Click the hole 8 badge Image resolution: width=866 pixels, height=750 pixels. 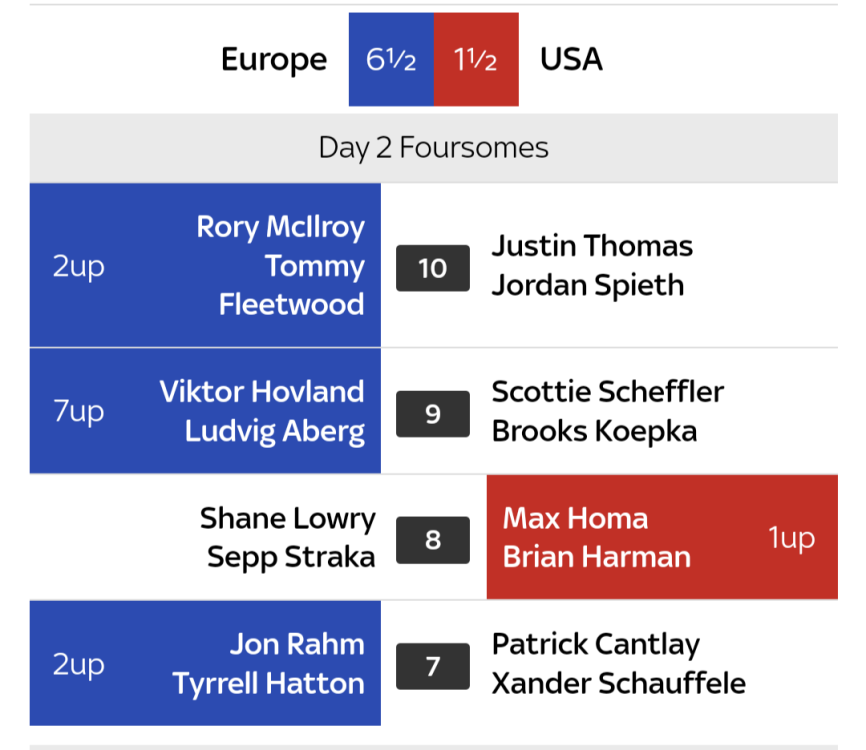tap(433, 540)
